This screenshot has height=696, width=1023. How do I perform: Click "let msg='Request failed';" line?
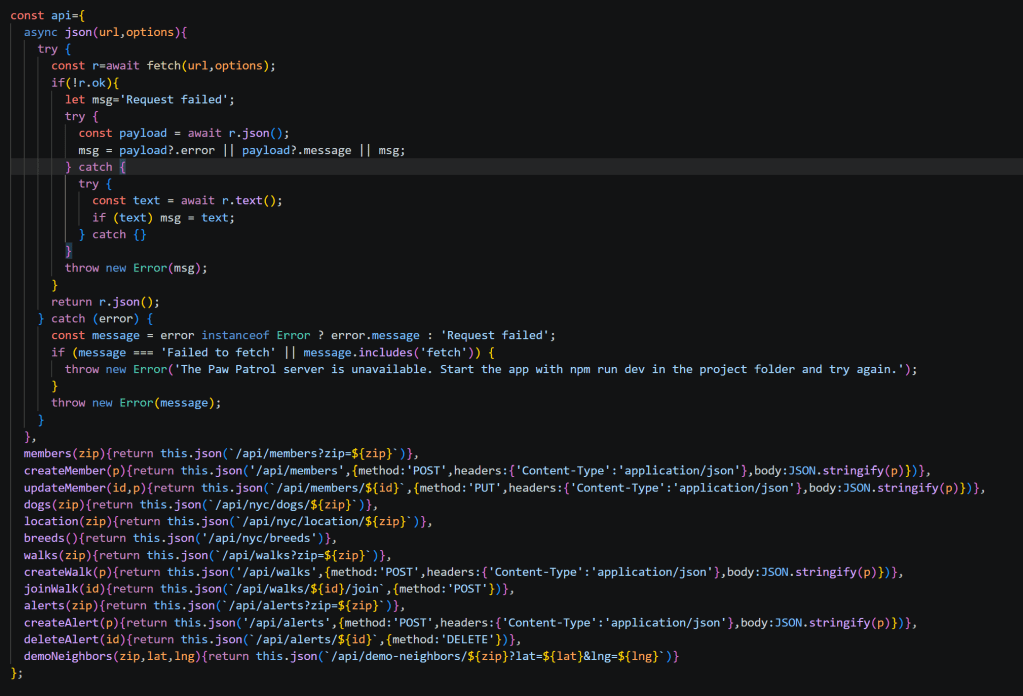tap(149, 99)
